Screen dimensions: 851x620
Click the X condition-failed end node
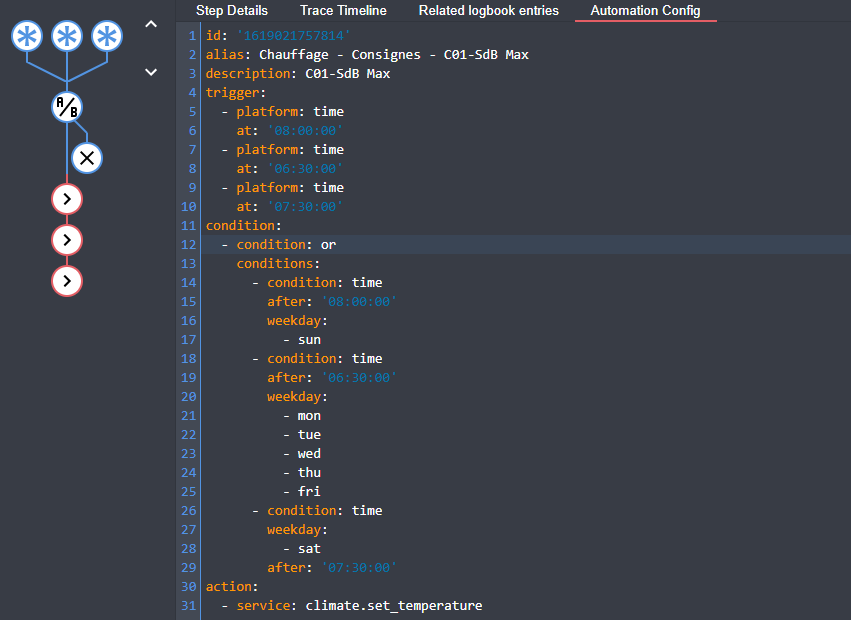87,157
